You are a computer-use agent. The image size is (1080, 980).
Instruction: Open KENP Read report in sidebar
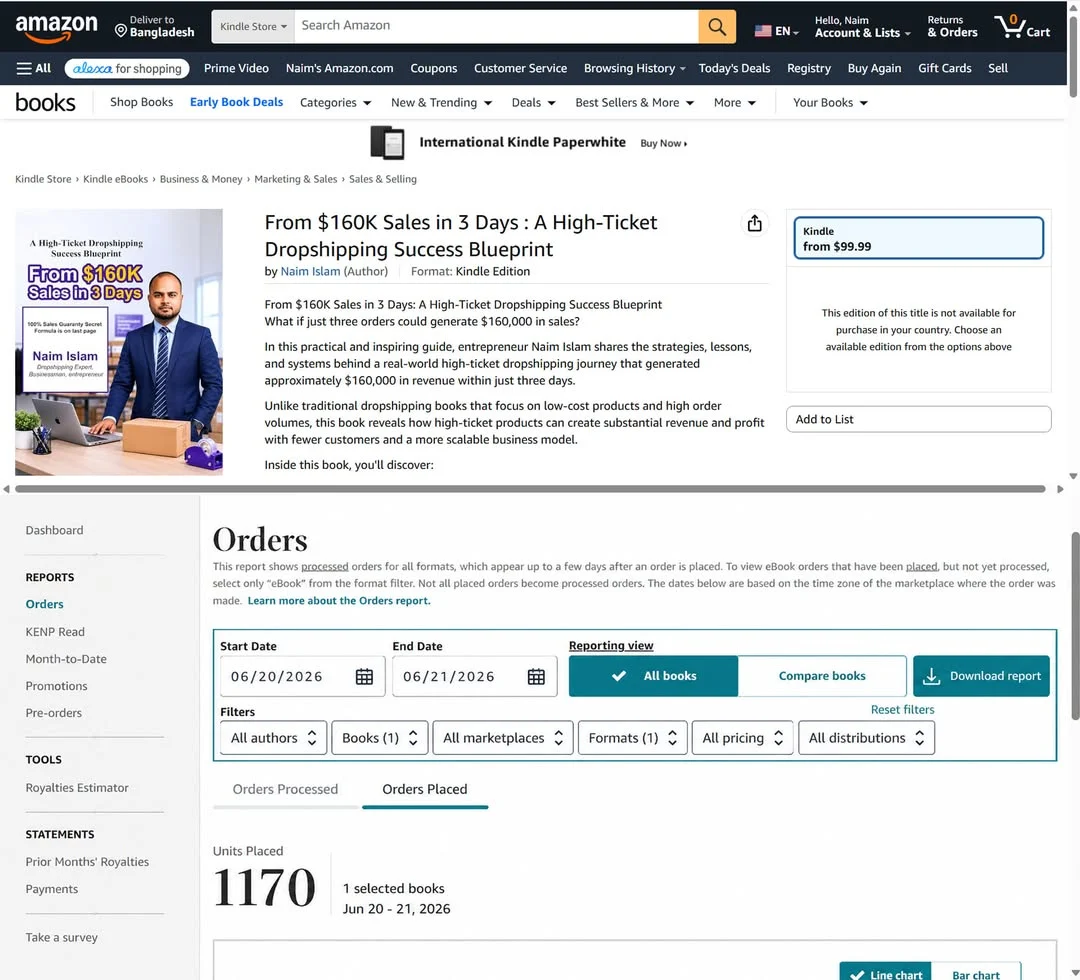coord(55,632)
